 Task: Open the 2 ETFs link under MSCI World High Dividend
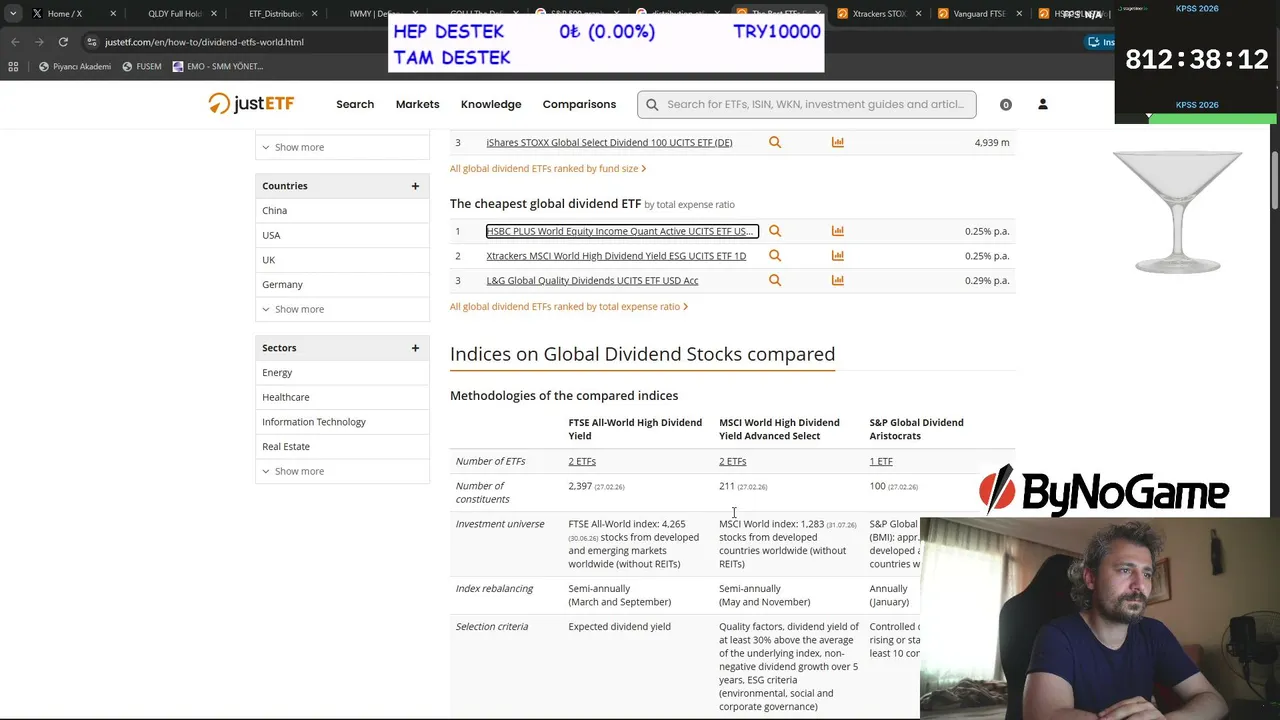732,461
